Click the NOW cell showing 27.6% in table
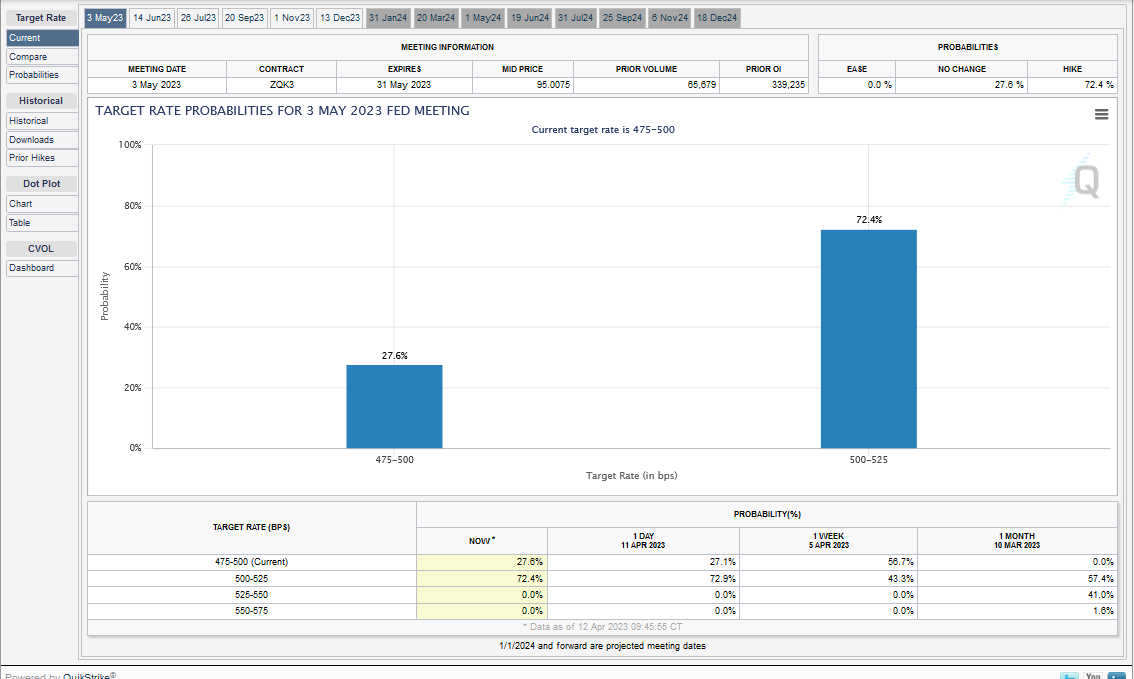This screenshot has height=679, width=1134. (x=482, y=562)
